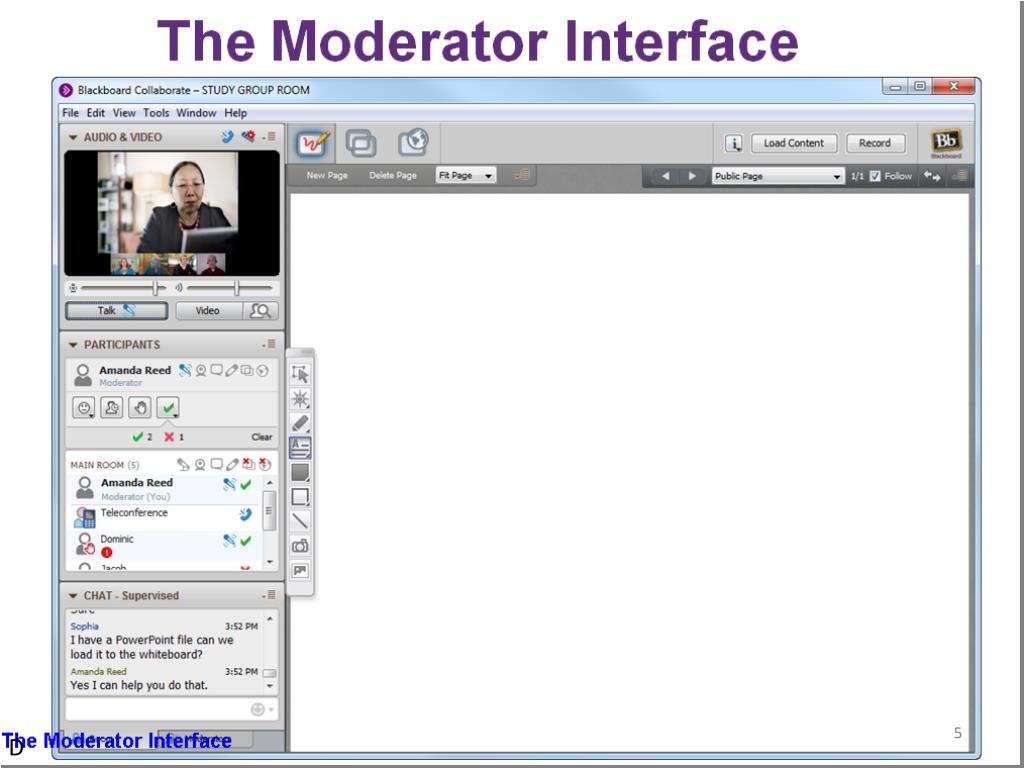Click the New Page button

coord(327,175)
